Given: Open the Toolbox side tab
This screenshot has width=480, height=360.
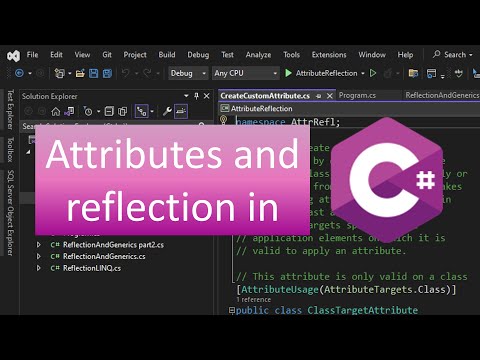Looking at the screenshot, I should pyautogui.click(x=10, y=149).
